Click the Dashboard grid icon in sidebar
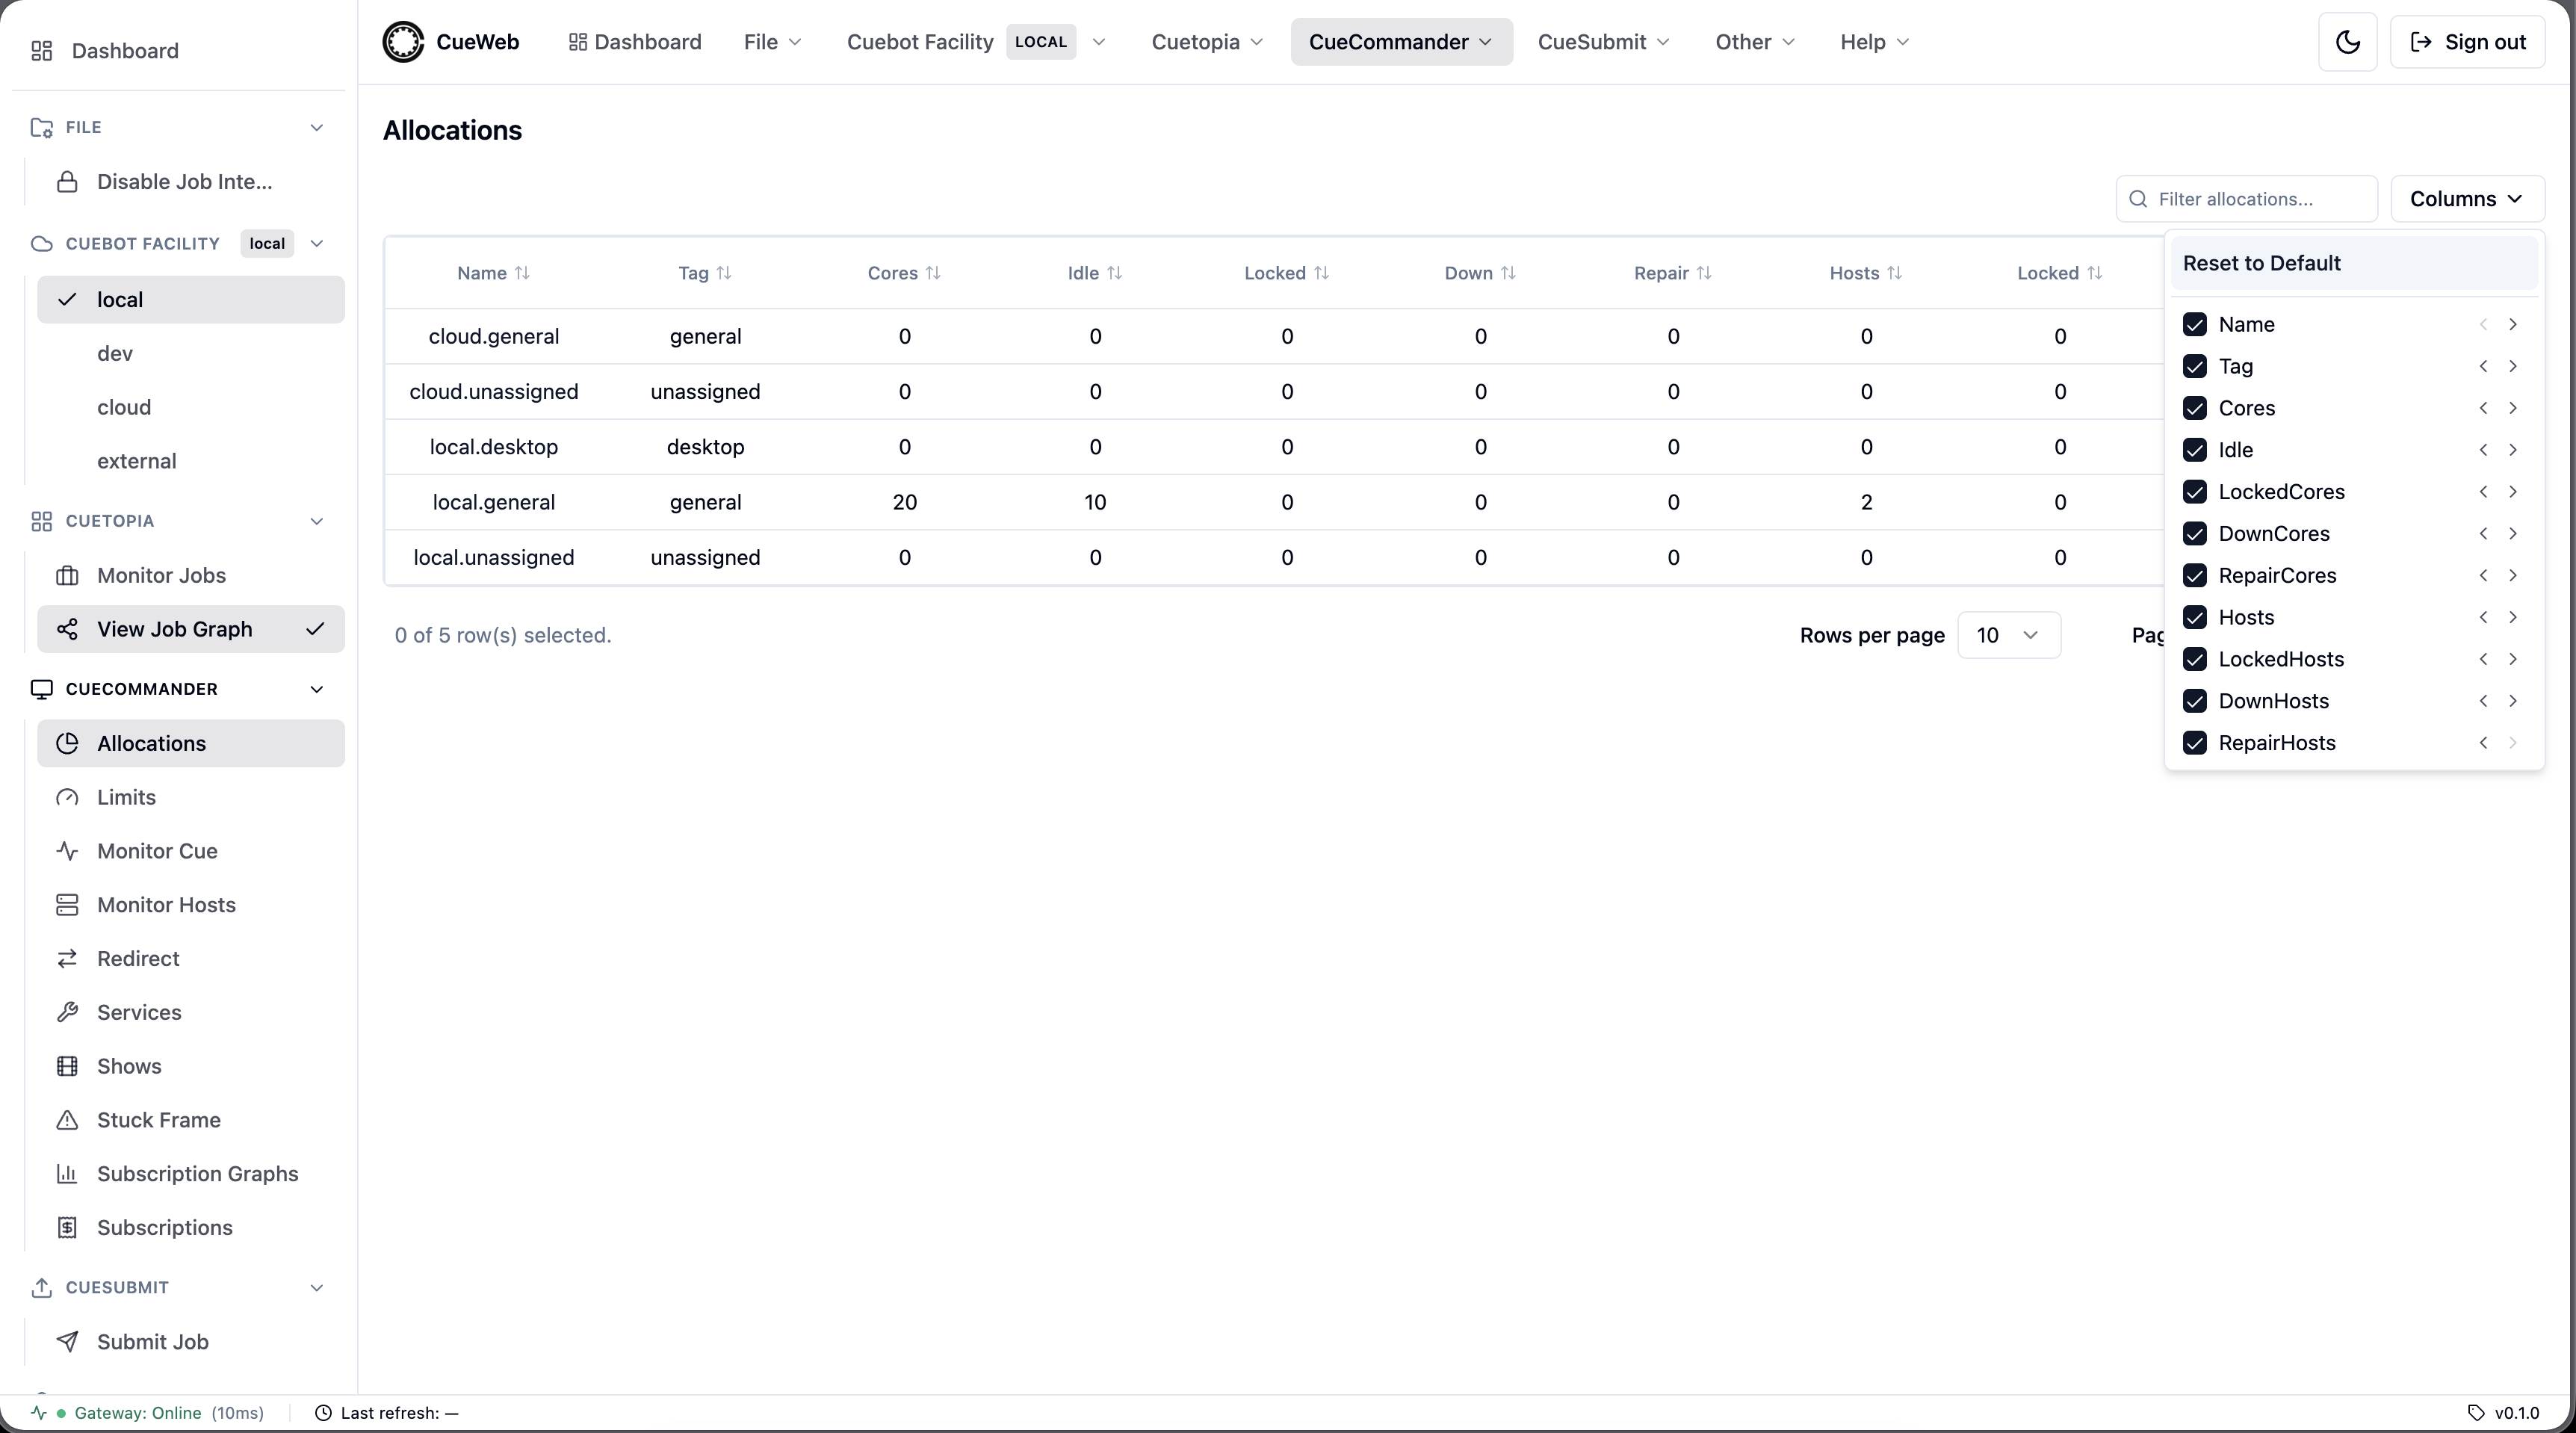This screenshot has width=2576, height=1433. coord(42,51)
